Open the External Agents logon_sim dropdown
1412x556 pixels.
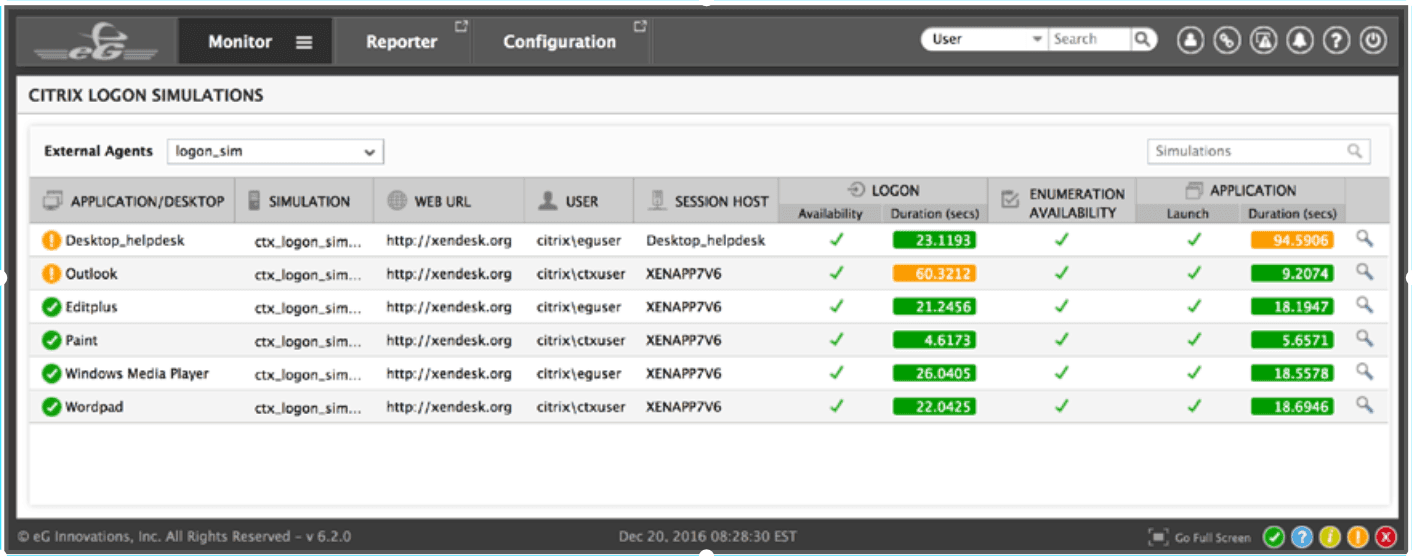click(275, 152)
